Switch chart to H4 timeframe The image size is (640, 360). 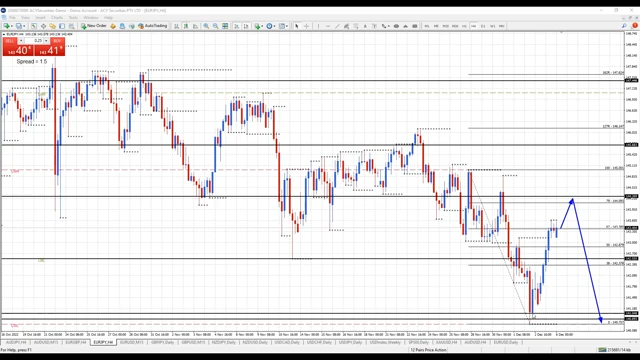tap(473, 26)
